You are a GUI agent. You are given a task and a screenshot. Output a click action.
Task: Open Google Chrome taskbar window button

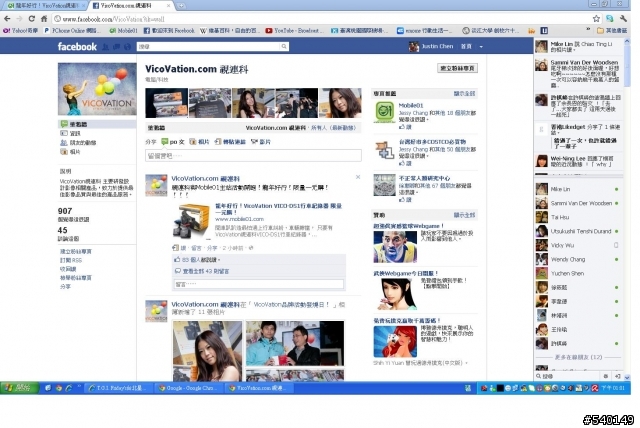point(187,388)
